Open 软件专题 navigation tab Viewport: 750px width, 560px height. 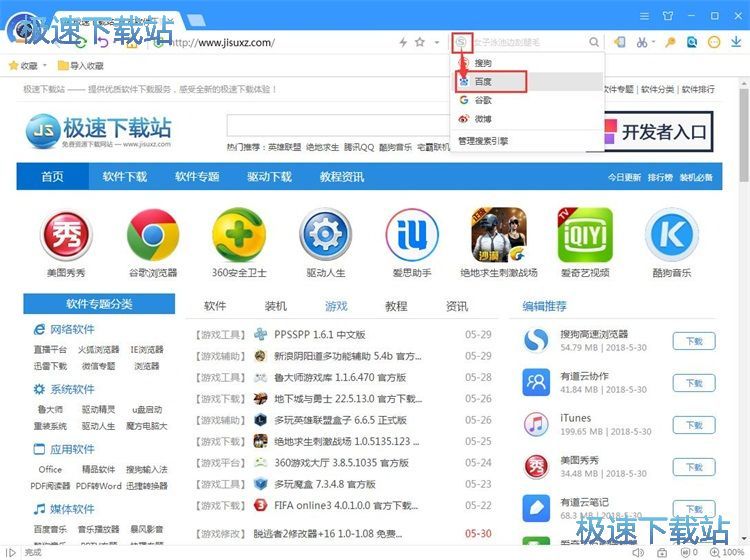tap(197, 176)
